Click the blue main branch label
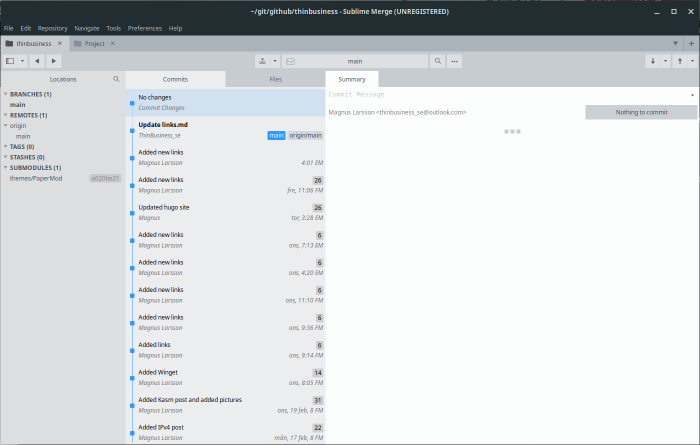The height and width of the screenshot is (445, 700). [x=276, y=135]
